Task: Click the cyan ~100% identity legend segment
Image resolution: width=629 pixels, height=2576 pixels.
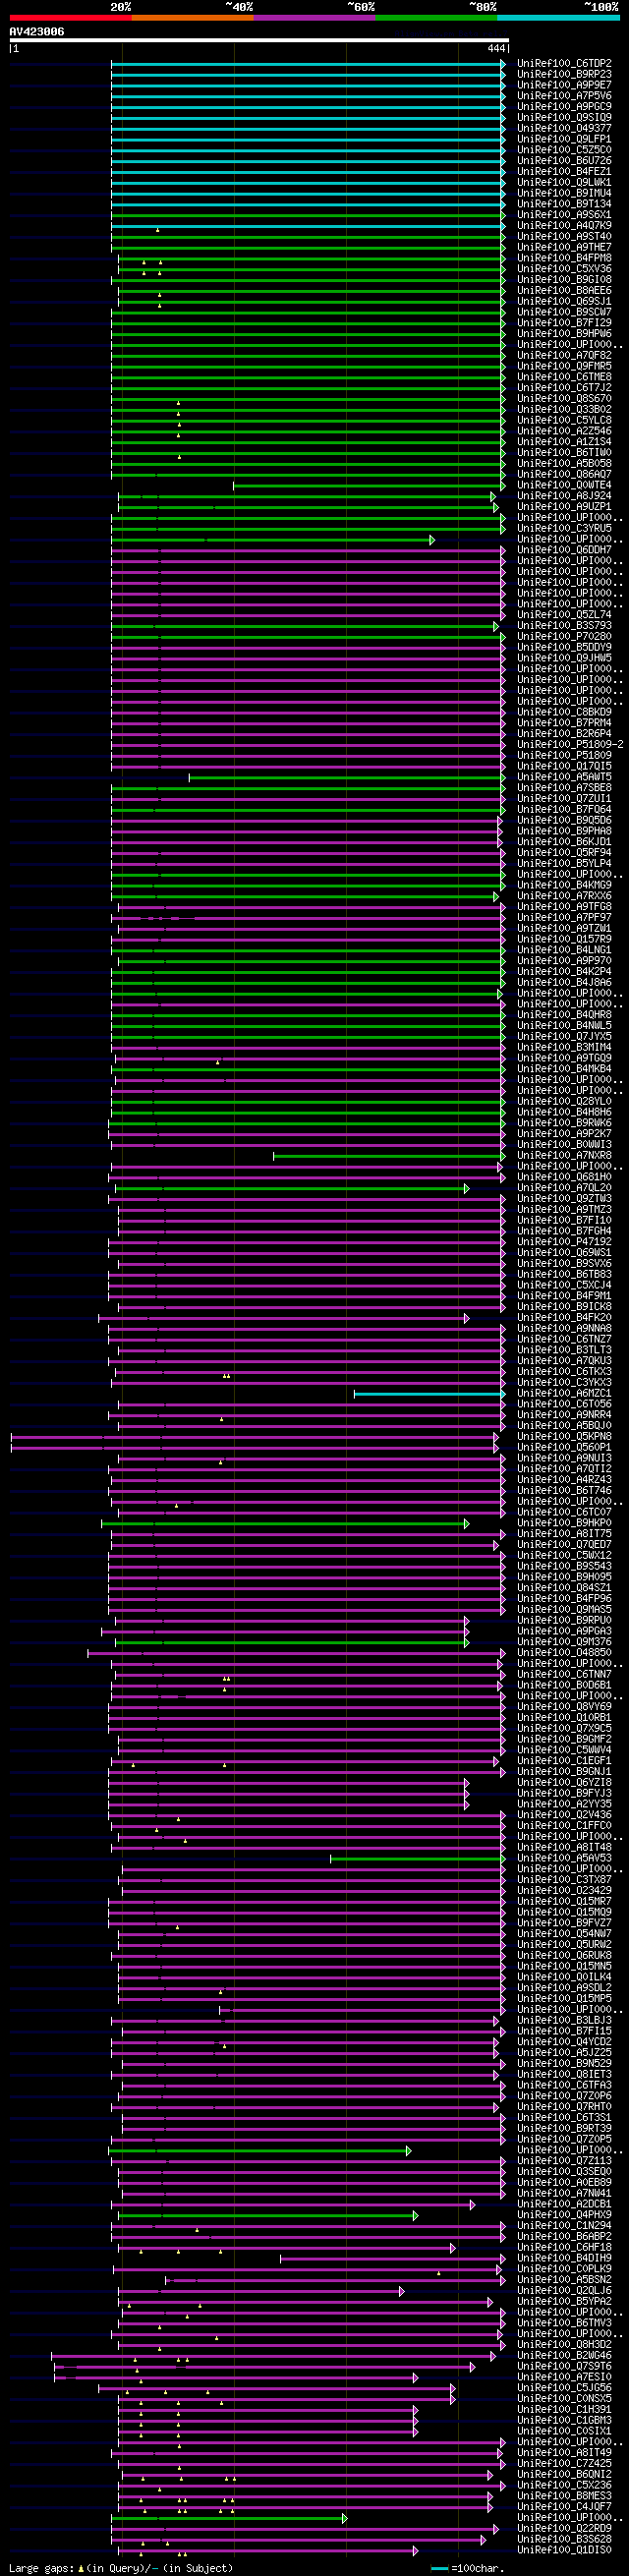Action: [558, 18]
